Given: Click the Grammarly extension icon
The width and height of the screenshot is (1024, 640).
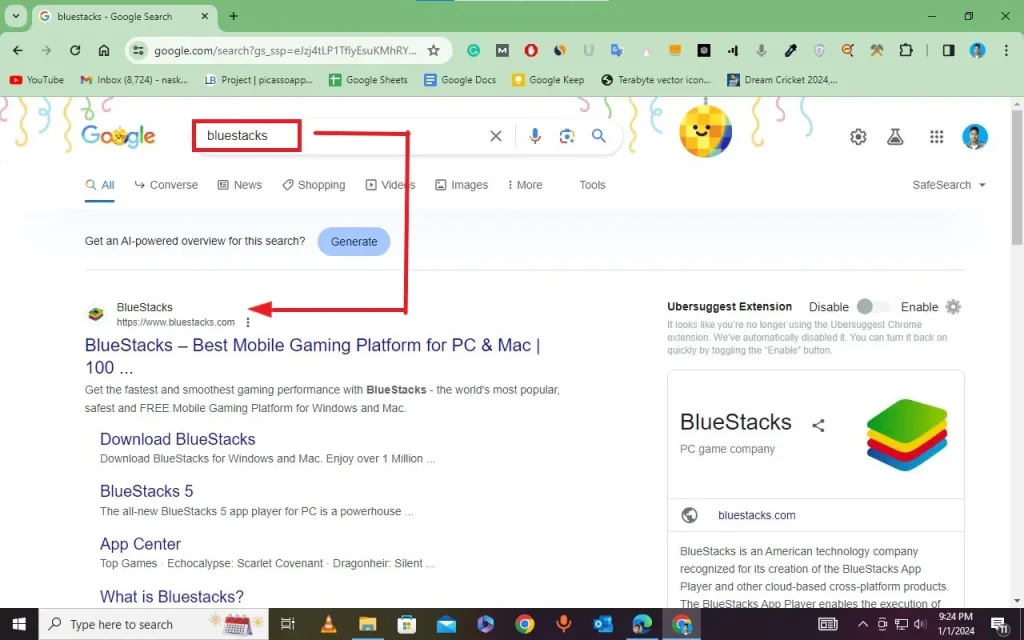Looking at the screenshot, I should (x=473, y=50).
